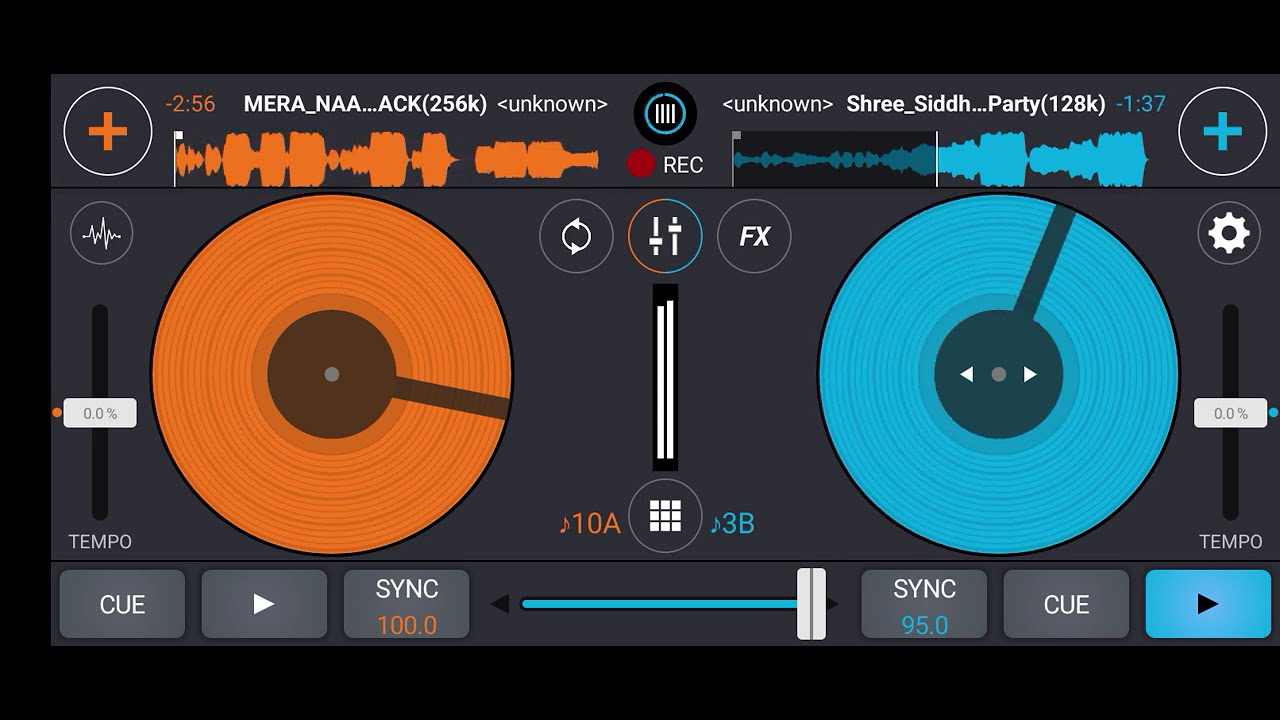This screenshot has width=1280, height=720.
Task: Open the waveform view on left deck
Action: click(x=102, y=234)
